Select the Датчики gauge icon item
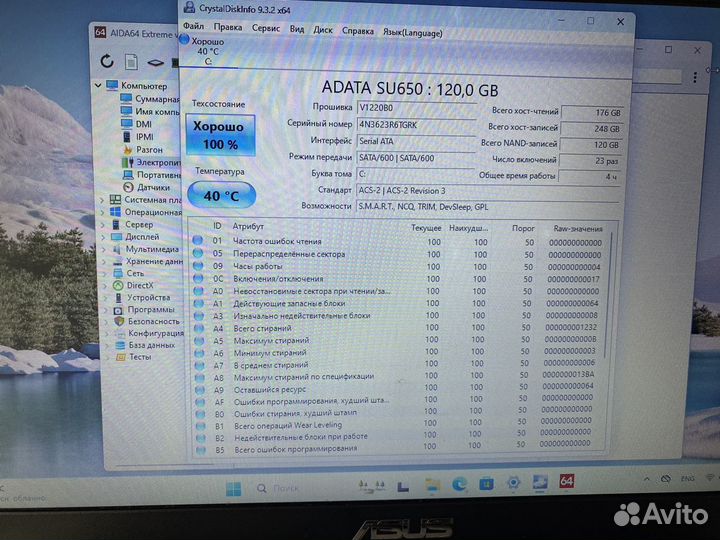 pos(128,187)
